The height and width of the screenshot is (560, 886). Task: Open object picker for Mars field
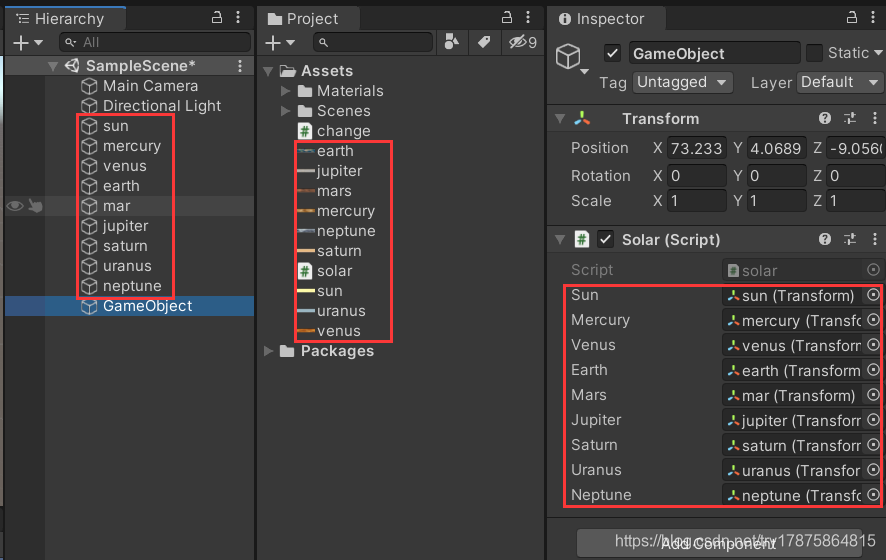click(x=873, y=395)
